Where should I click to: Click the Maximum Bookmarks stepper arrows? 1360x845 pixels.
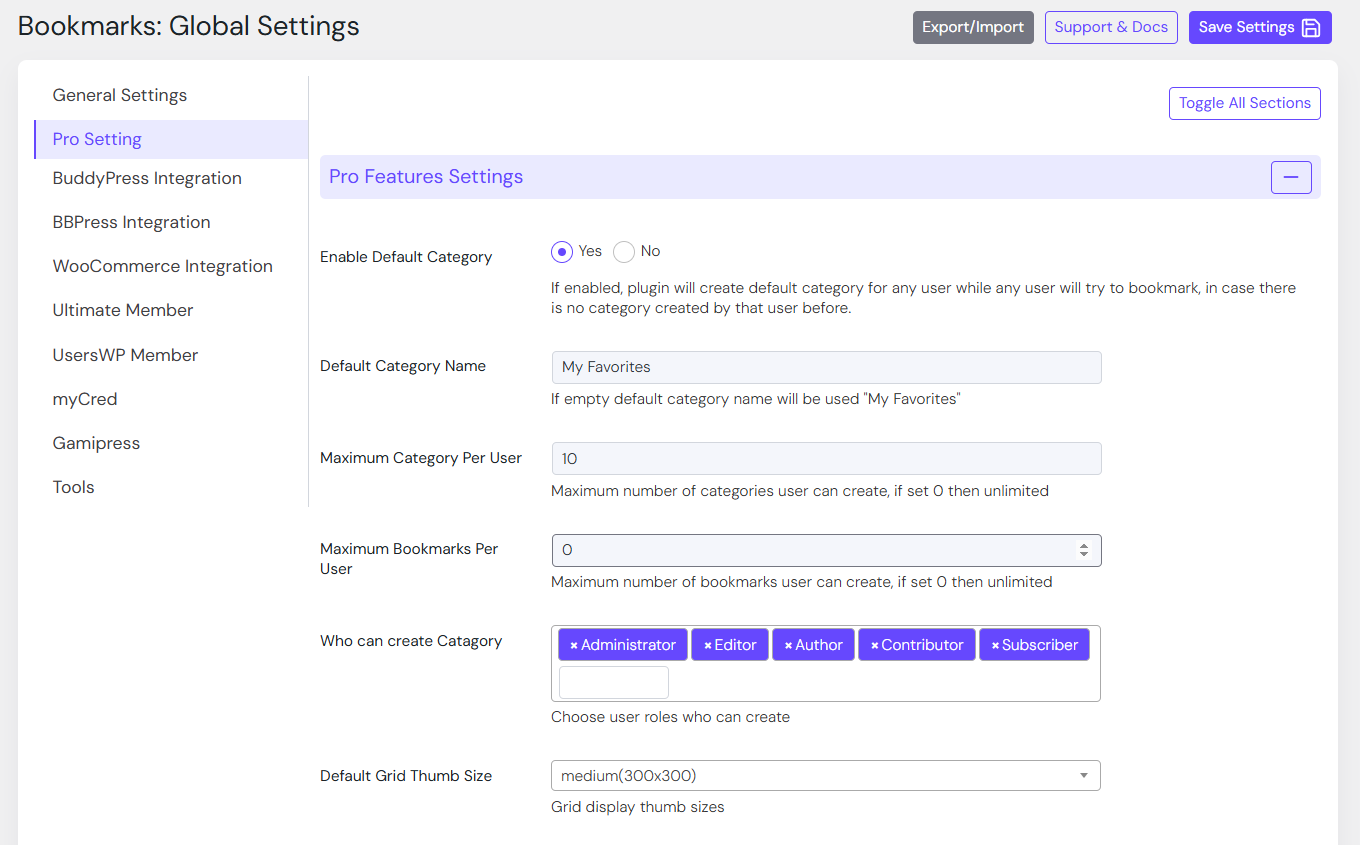pyautogui.click(x=1083, y=550)
